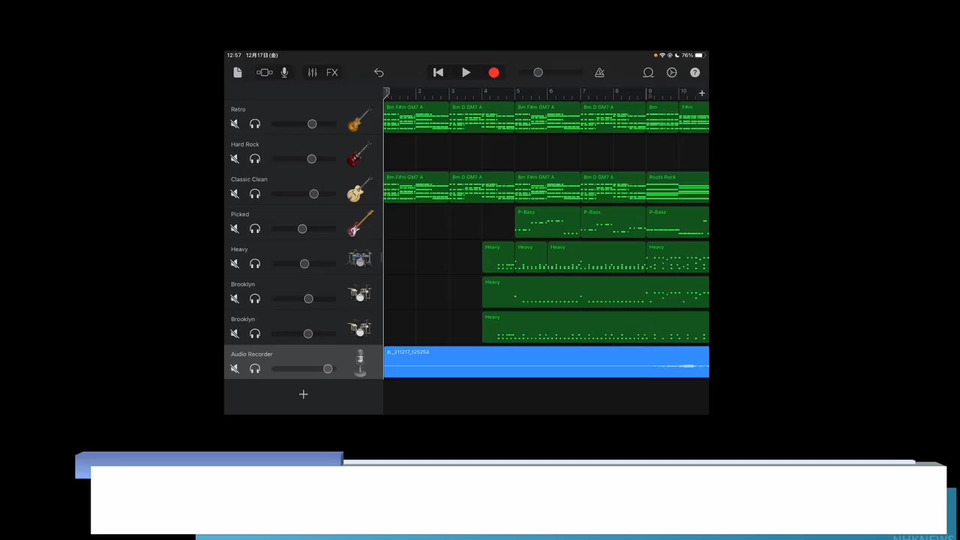Open song settings
This screenshot has width=960, height=540.
pyautogui.click(x=672, y=72)
